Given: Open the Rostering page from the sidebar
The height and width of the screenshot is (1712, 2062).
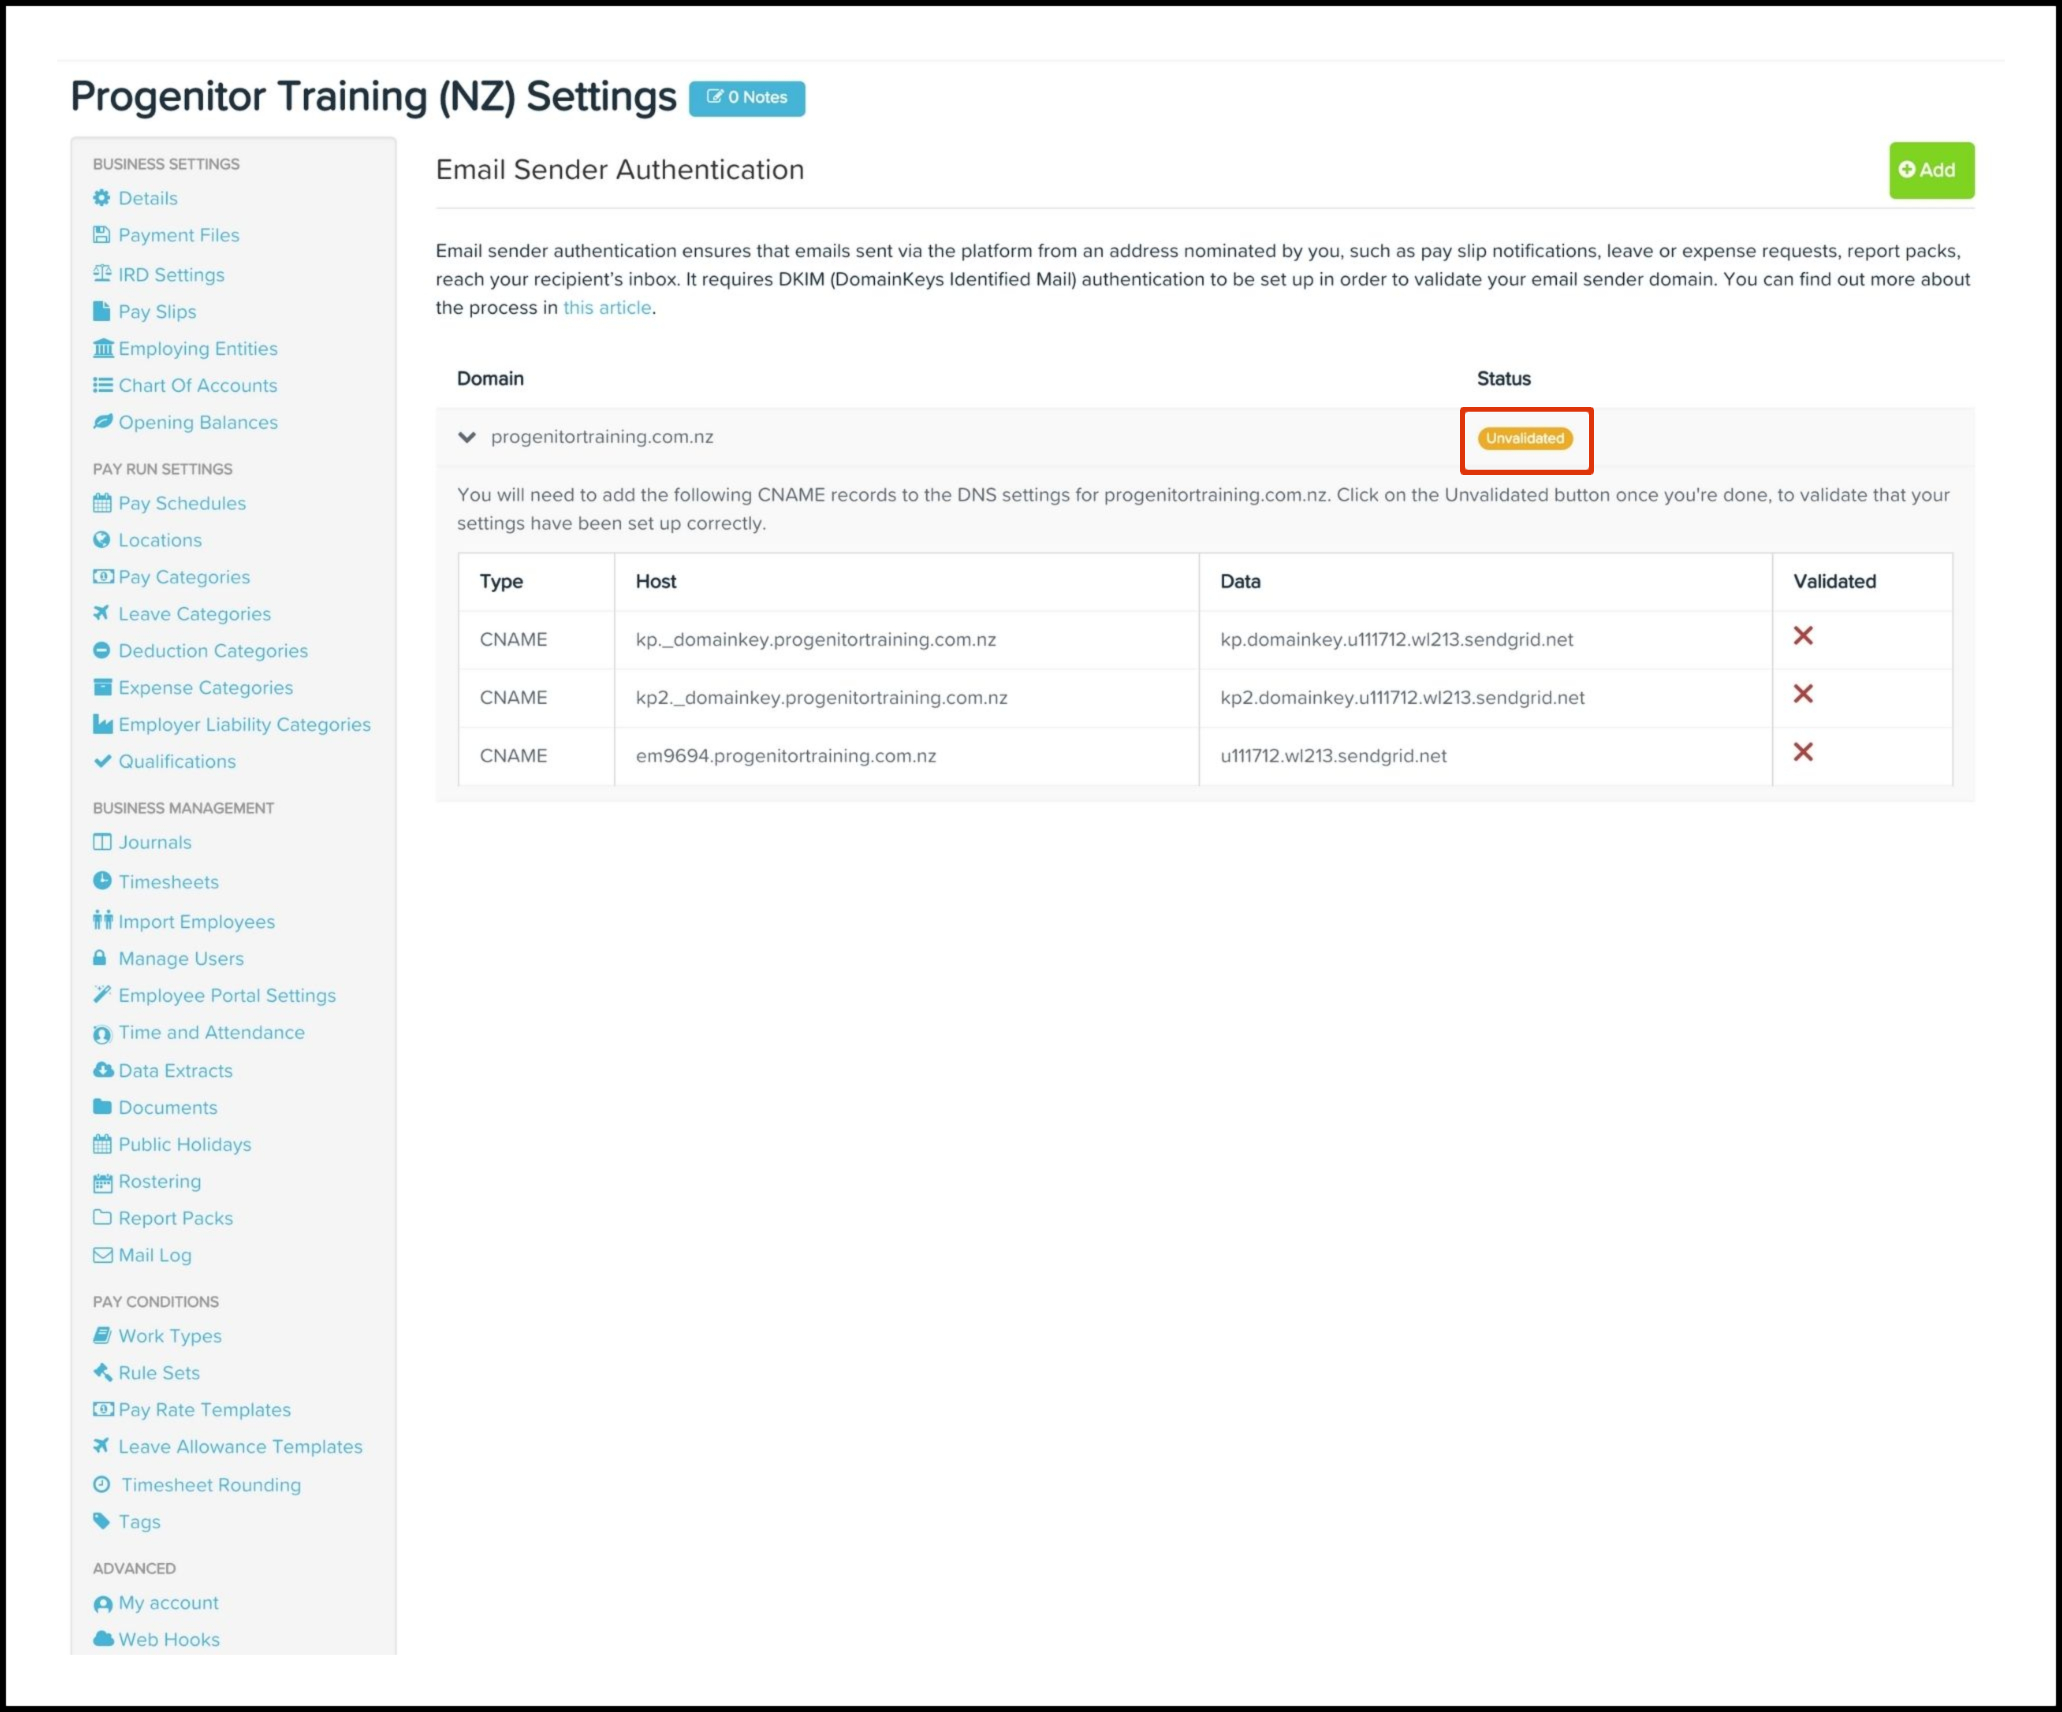Looking at the screenshot, I should click(159, 1181).
